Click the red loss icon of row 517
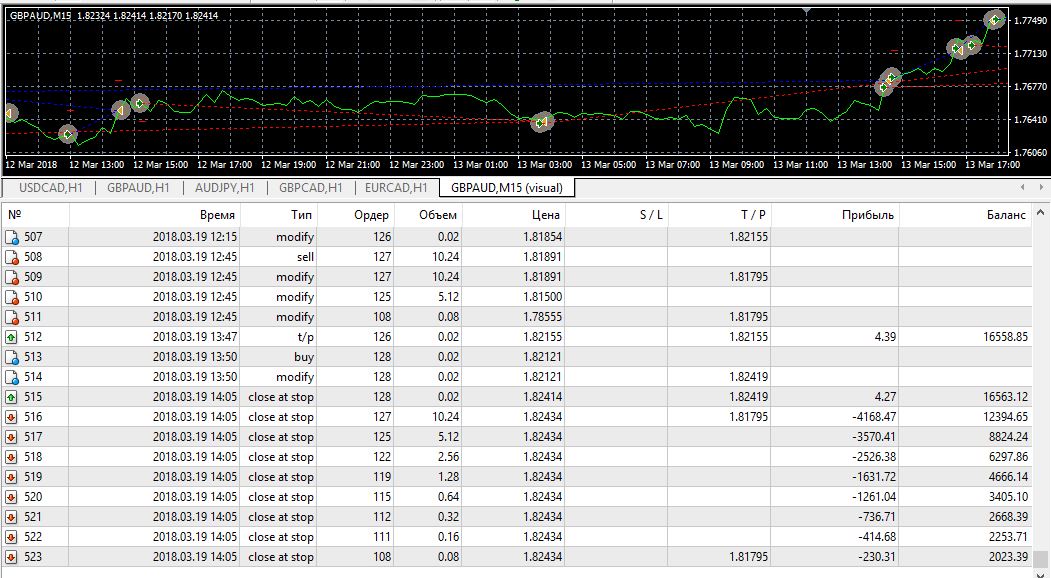 [11, 437]
